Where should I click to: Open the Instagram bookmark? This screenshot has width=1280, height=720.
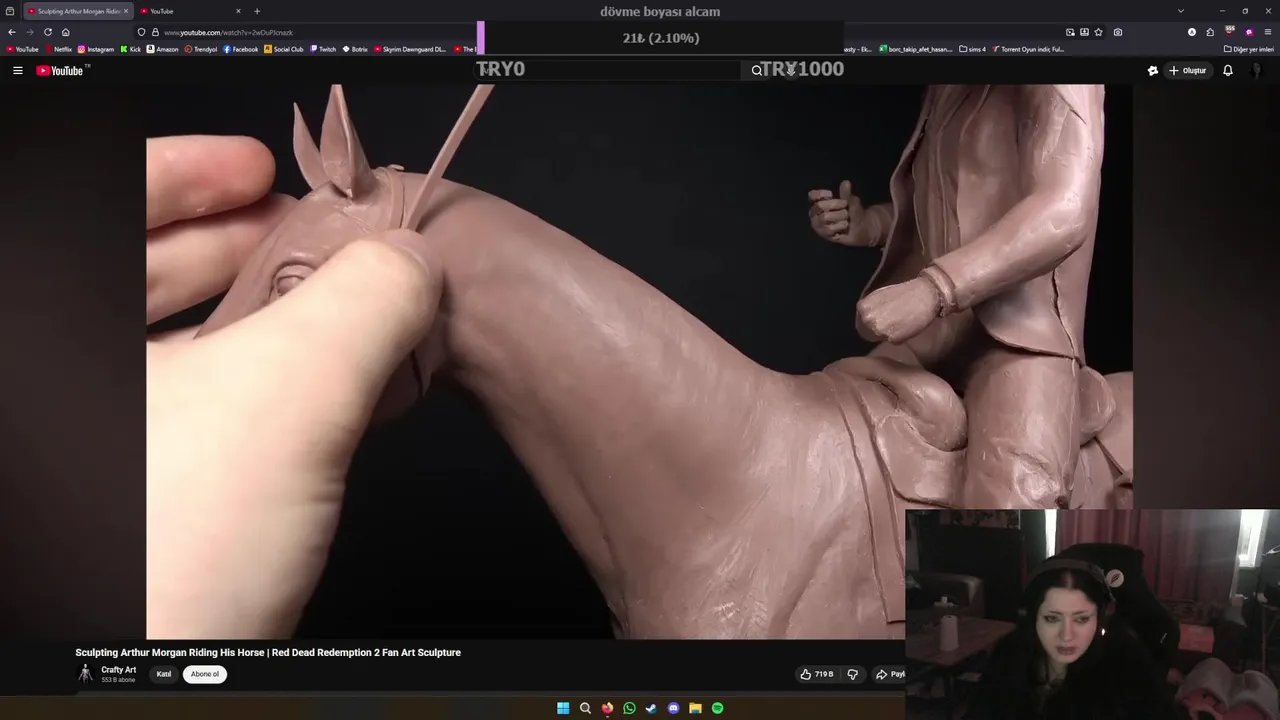[96, 49]
